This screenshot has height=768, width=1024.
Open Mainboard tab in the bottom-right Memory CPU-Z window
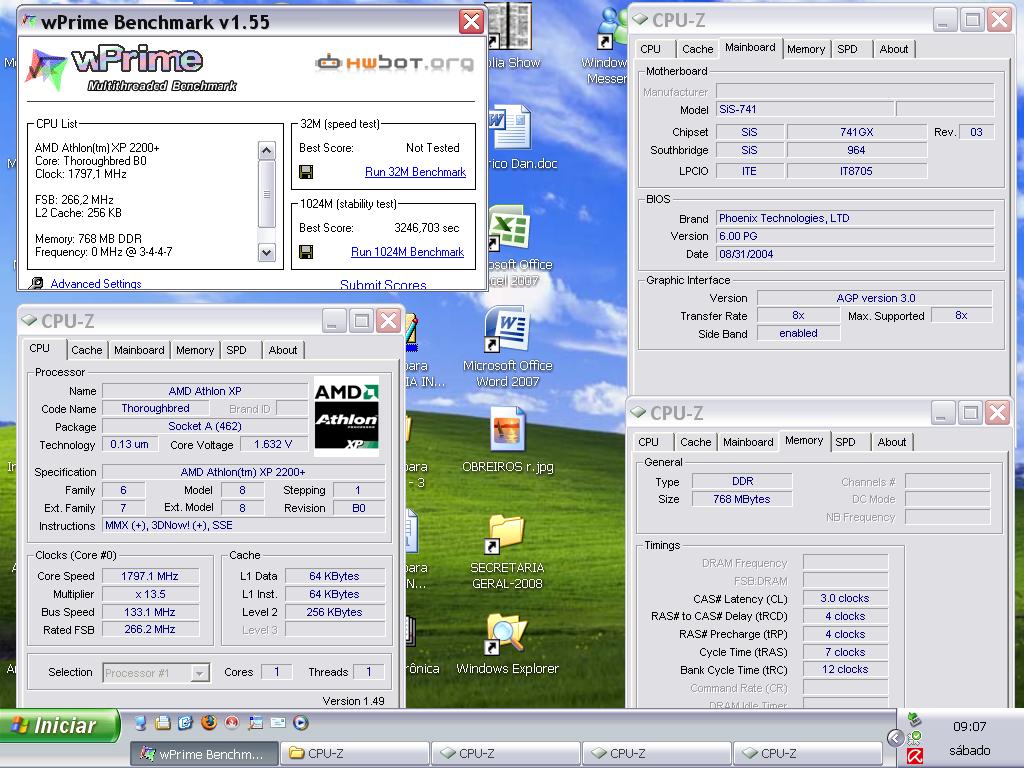click(x=748, y=442)
